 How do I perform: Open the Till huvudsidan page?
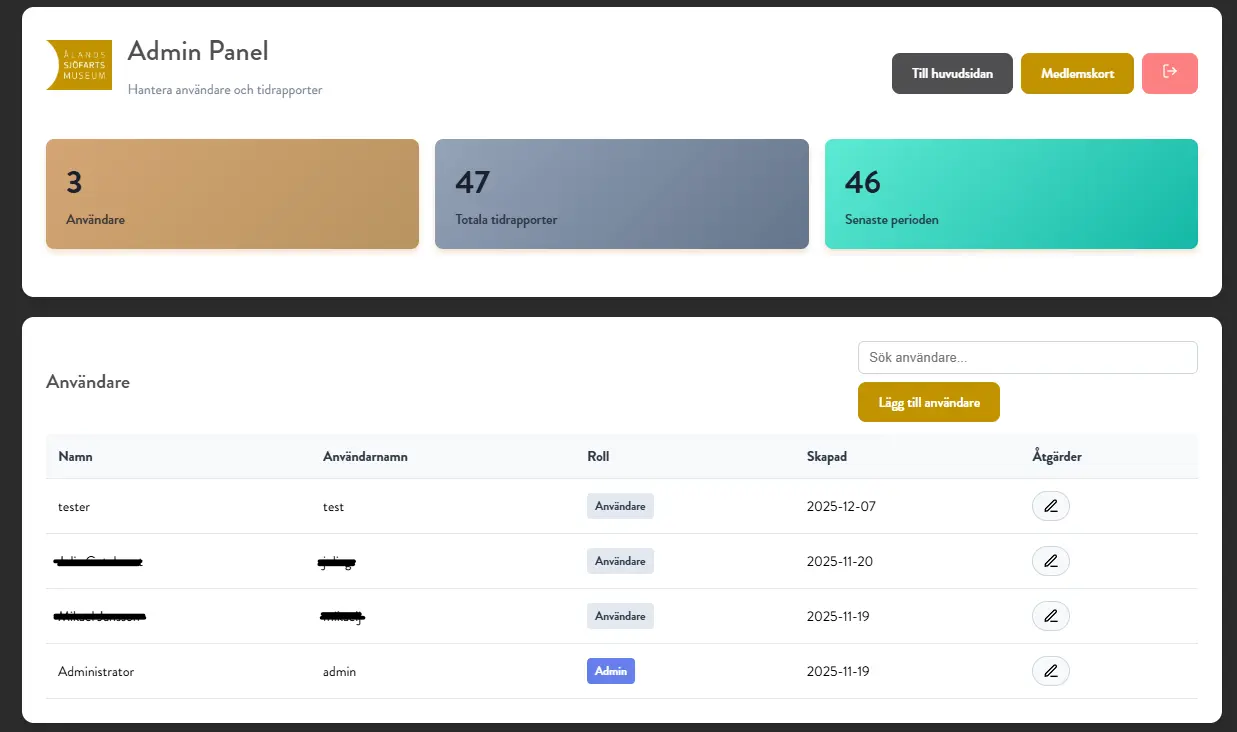pos(952,74)
